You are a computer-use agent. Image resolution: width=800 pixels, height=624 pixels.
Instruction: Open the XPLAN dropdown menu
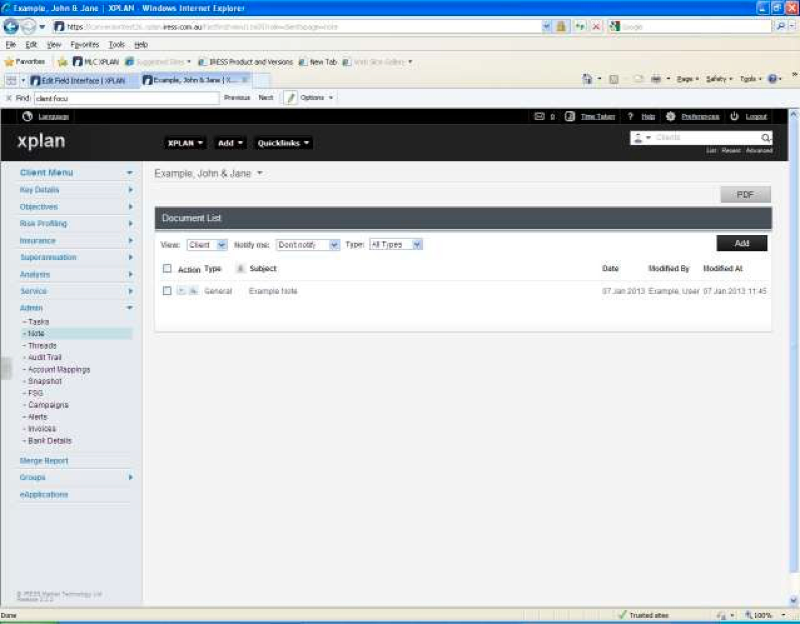tap(185, 143)
